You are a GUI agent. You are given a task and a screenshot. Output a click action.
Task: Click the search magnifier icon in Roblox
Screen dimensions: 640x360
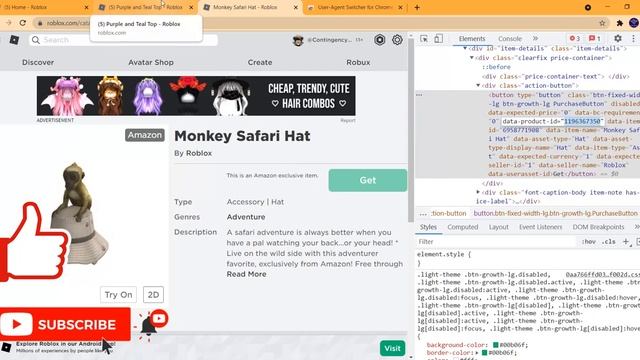36,40
